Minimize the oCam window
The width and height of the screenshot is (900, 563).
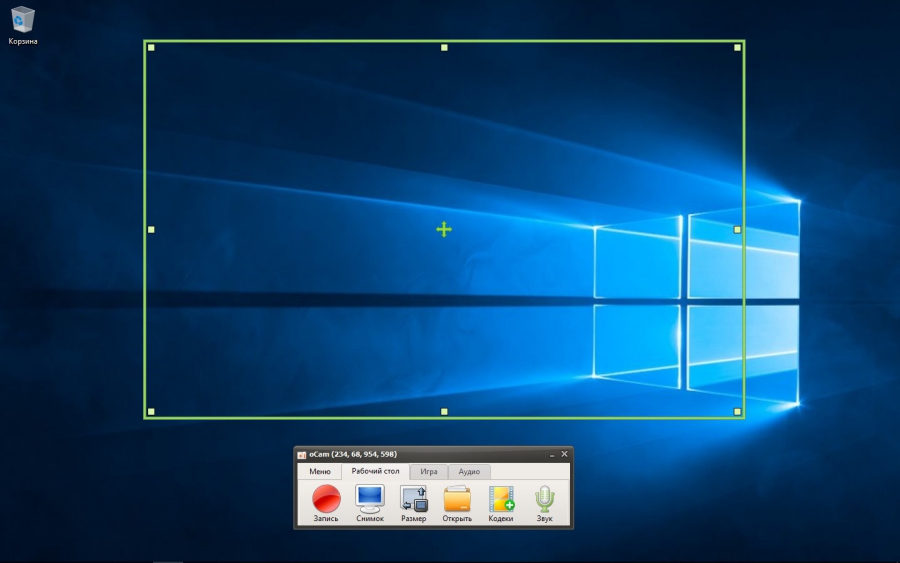coord(551,454)
